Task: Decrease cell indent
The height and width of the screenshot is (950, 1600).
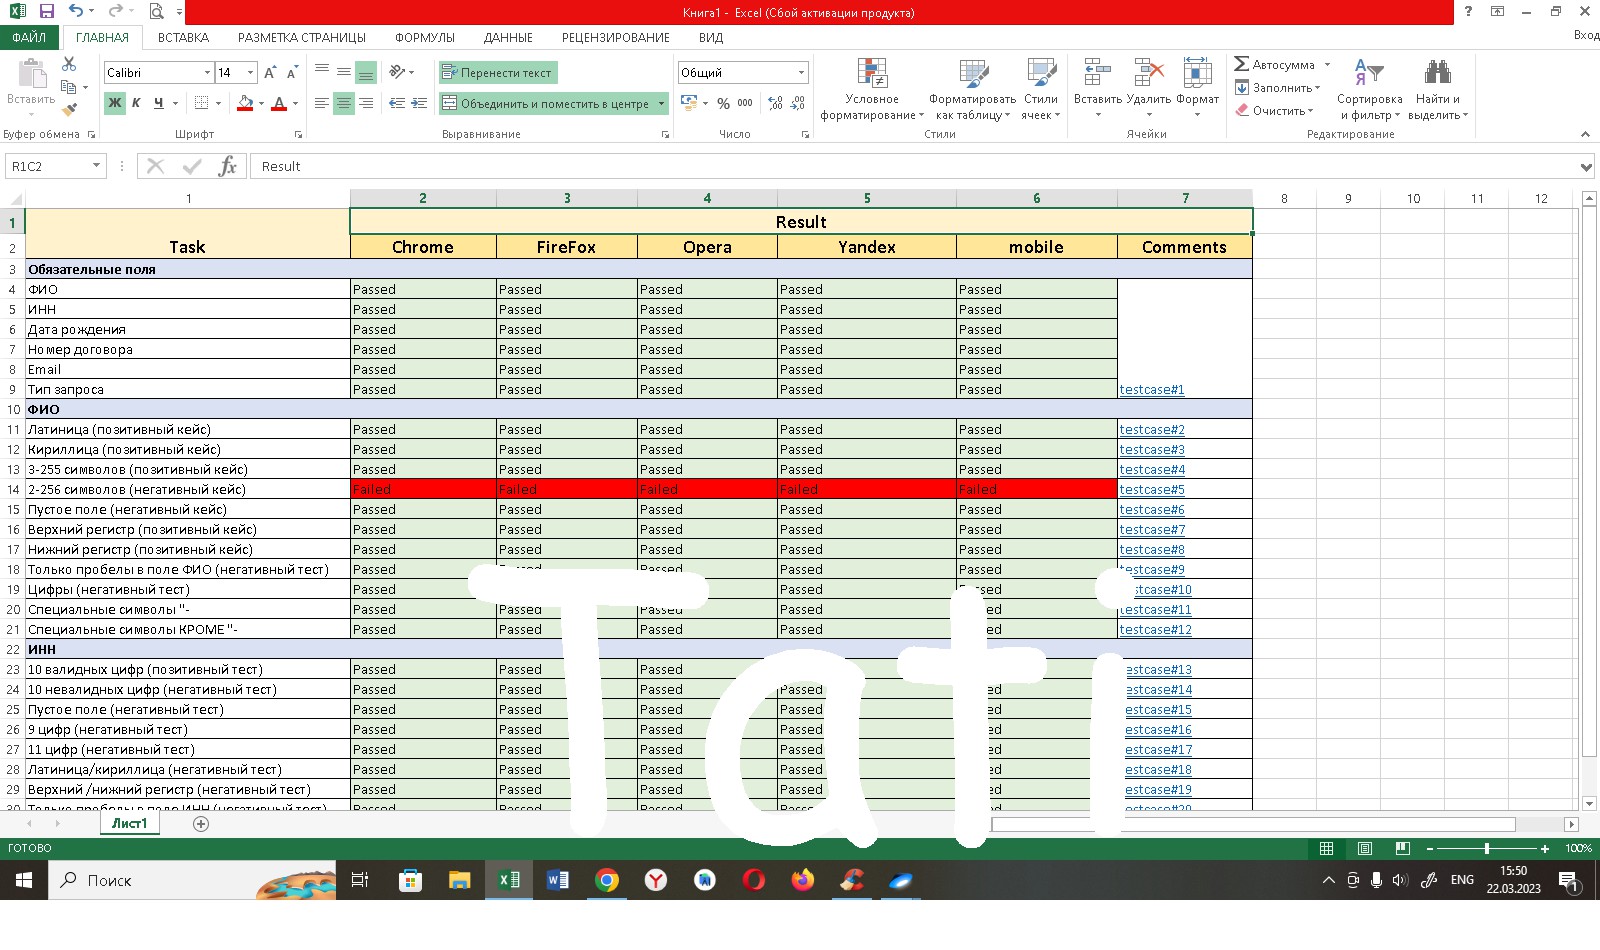Action: (x=397, y=103)
